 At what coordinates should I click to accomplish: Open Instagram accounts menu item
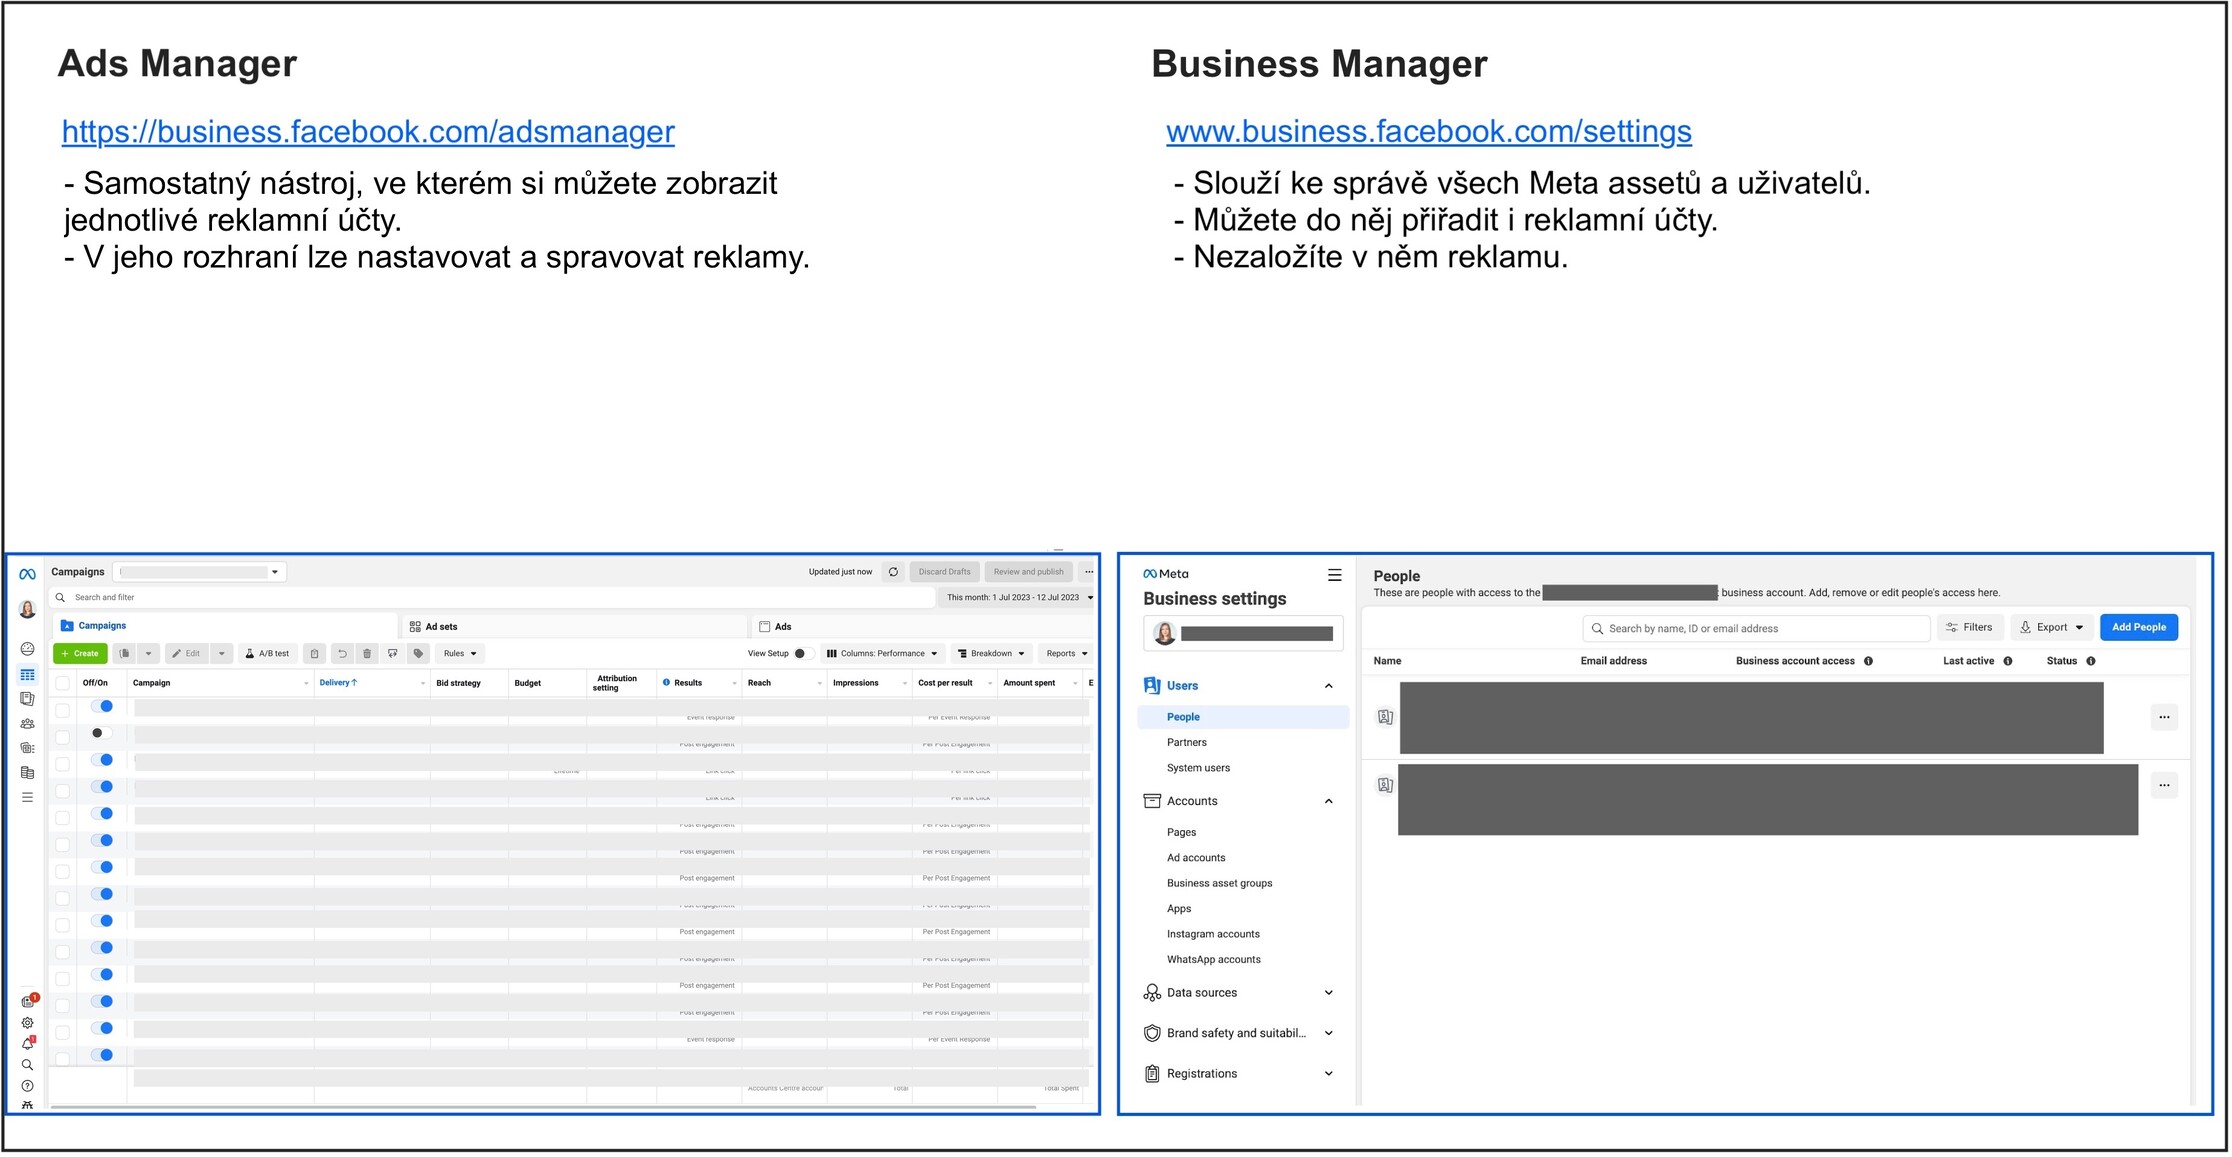coord(1213,934)
